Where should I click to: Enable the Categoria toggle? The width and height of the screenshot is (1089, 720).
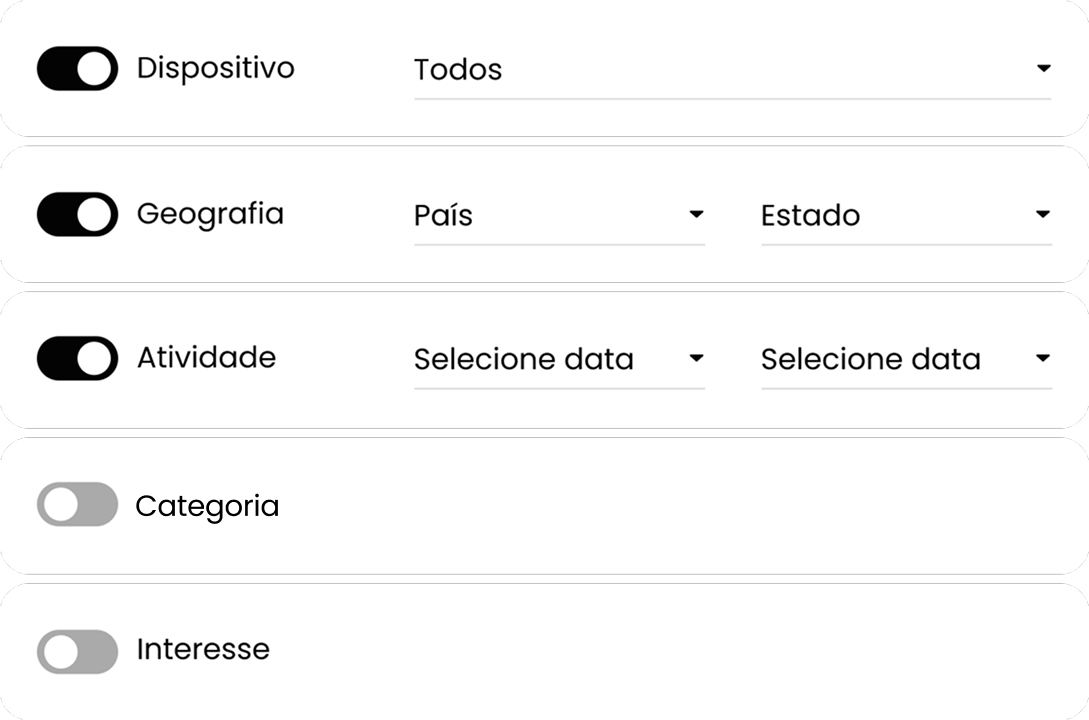point(76,505)
